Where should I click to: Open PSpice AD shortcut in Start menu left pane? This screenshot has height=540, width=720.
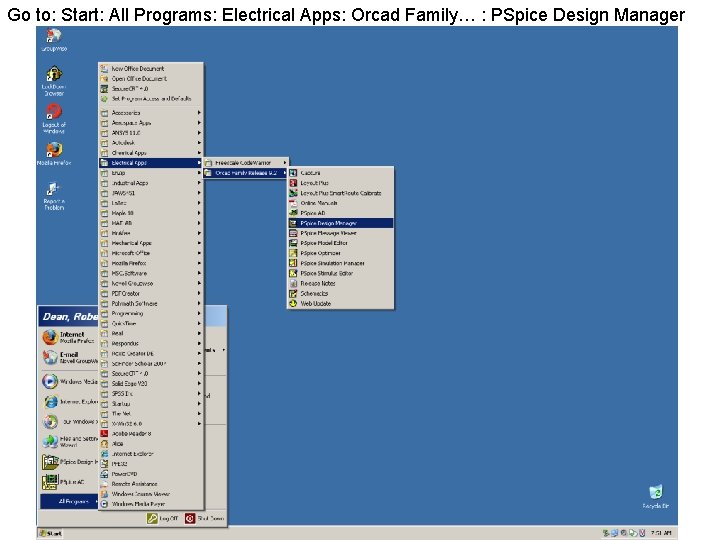pos(69,482)
